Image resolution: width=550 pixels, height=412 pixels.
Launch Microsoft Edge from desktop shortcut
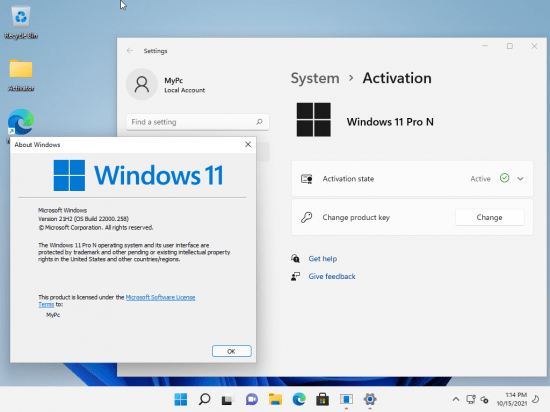[x=21, y=122]
